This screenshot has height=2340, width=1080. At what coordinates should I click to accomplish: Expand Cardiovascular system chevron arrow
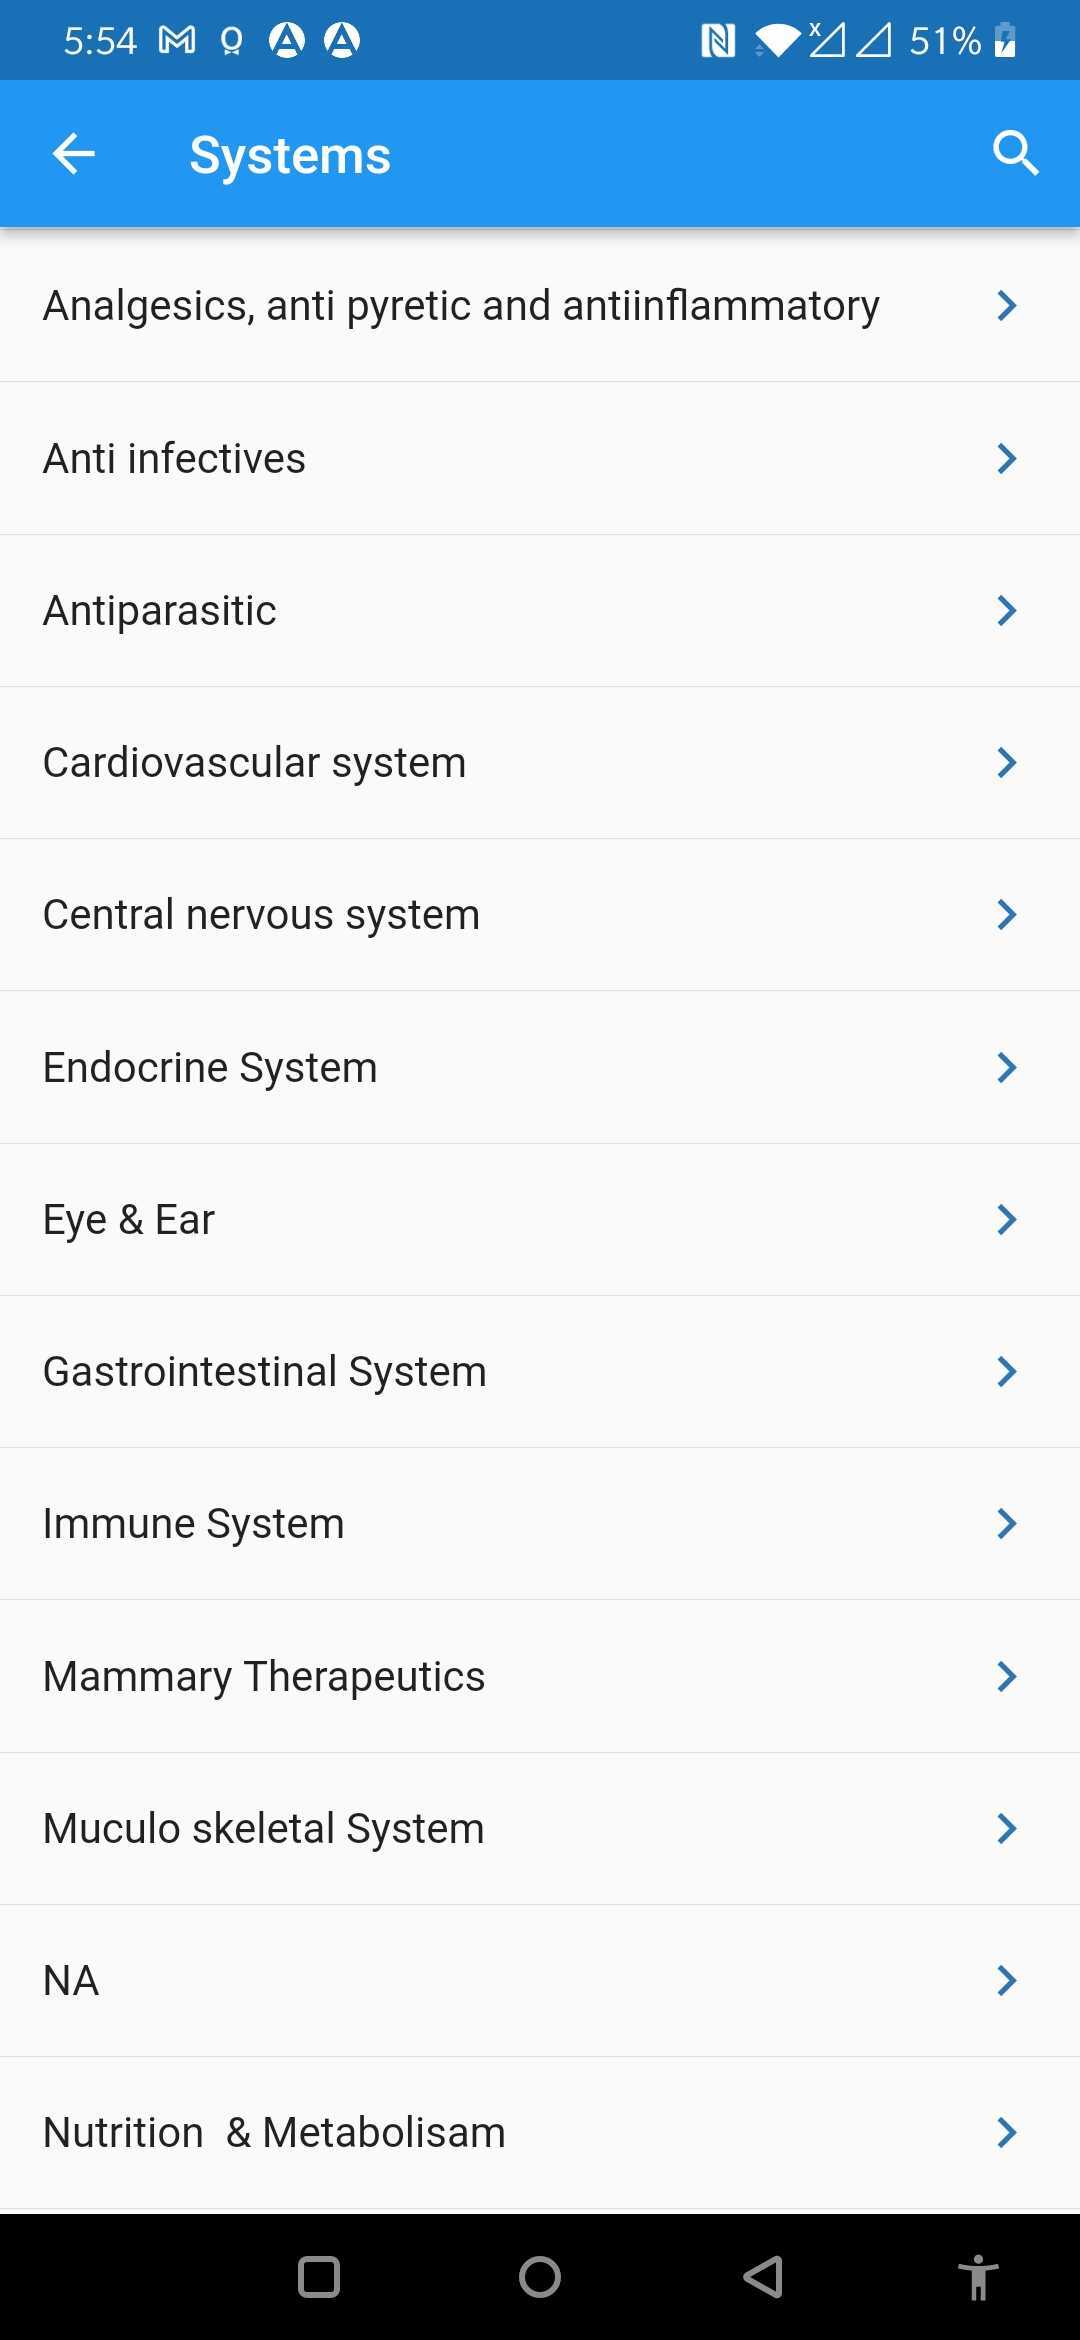click(x=1006, y=763)
